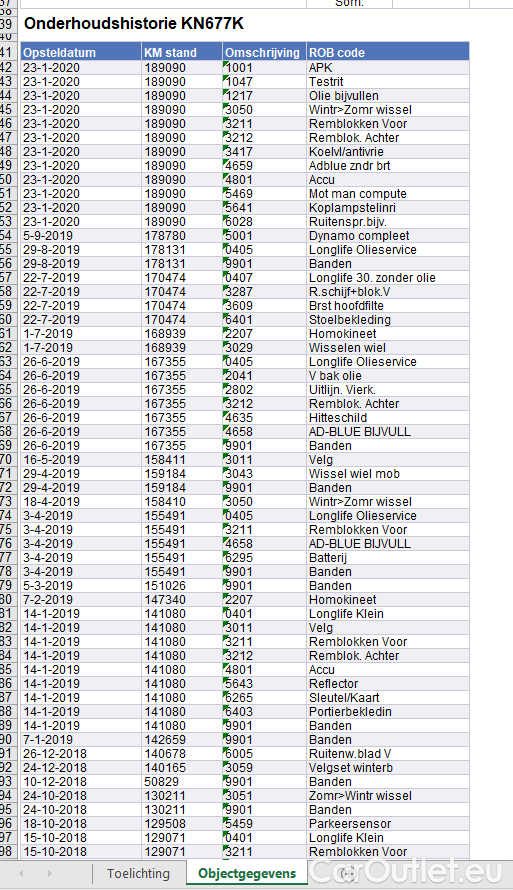Select the Reflector cell

coord(388,683)
